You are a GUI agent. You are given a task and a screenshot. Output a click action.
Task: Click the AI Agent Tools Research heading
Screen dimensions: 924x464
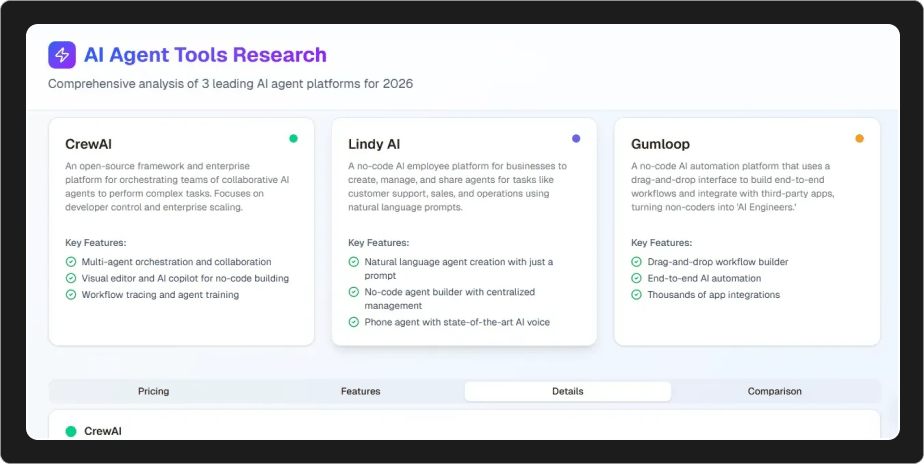pyautogui.click(x=205, y=55)
